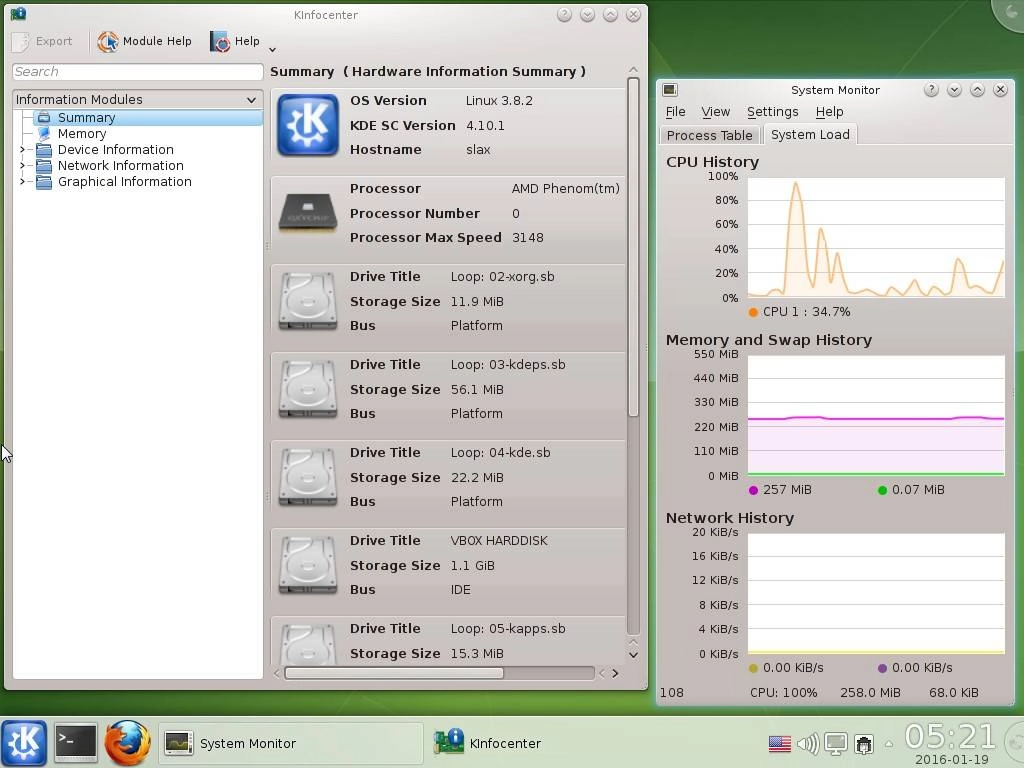
Task: Click the vertical scrollbar in Summary pane
Action: pos(633,246)
